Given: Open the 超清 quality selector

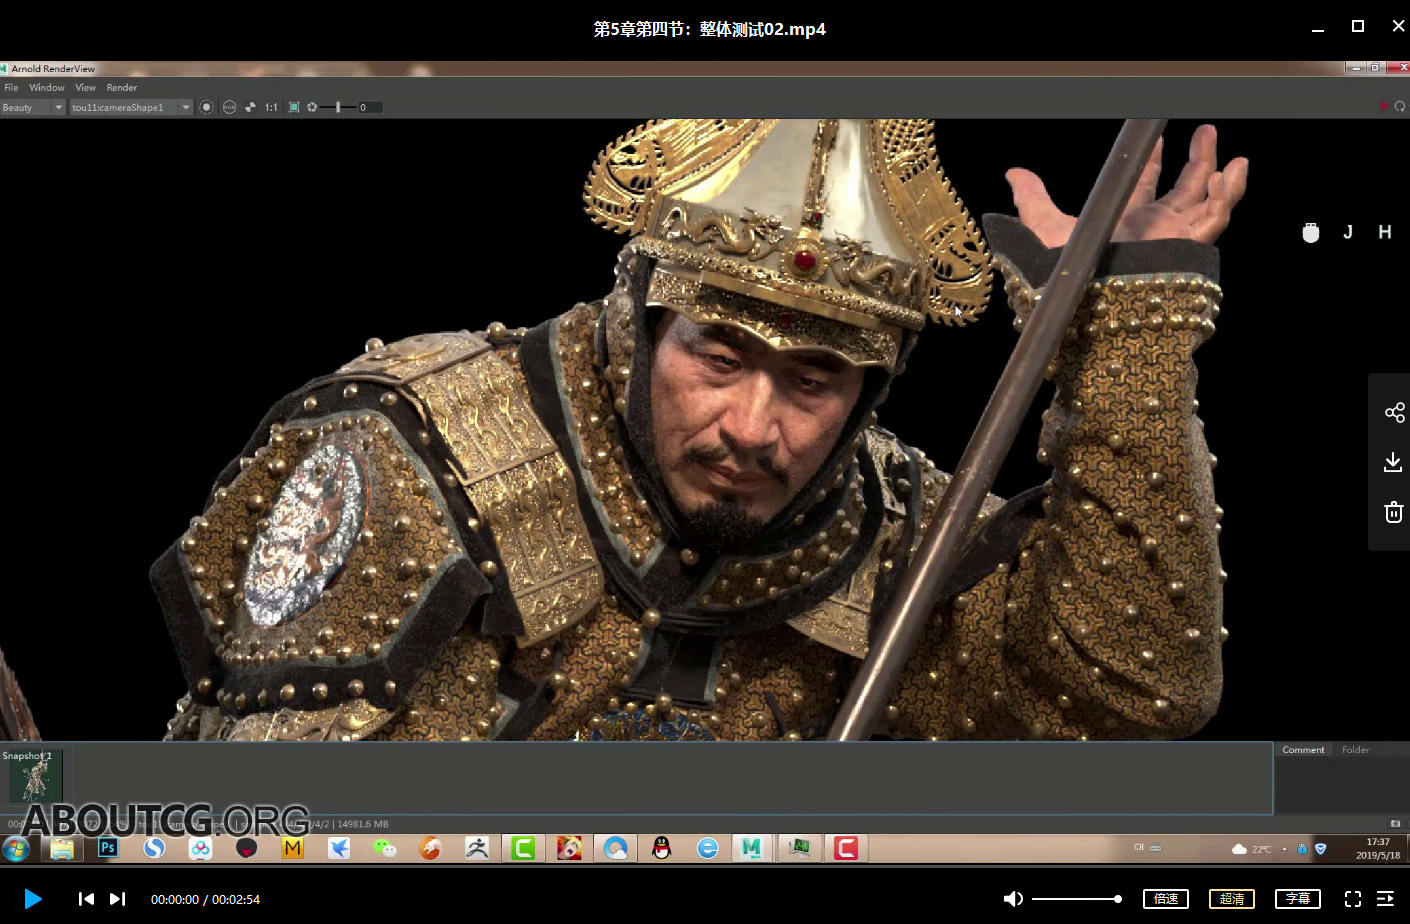Looking at the screenshot, I should [1231, 899].
